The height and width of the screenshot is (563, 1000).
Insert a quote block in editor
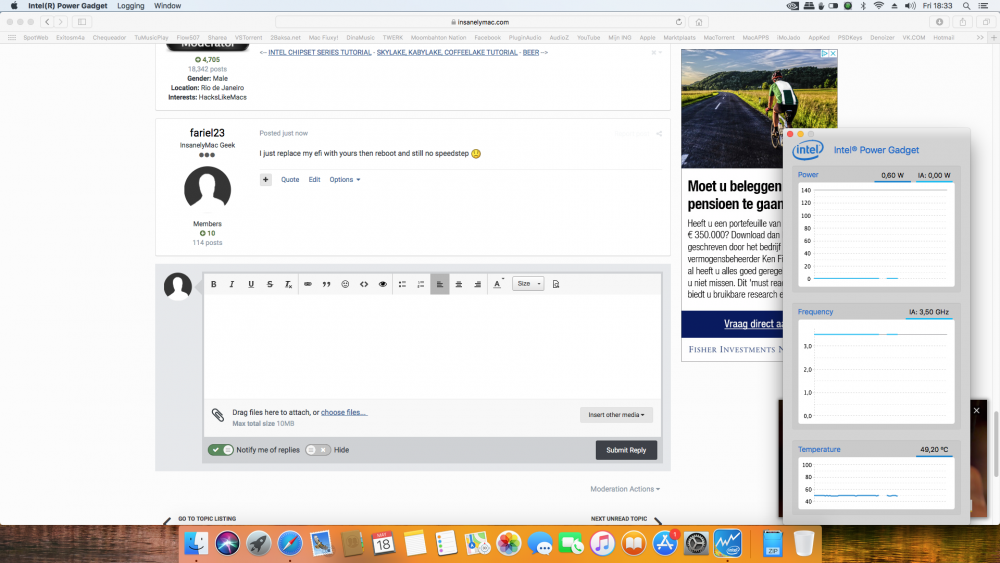(327, 284)
